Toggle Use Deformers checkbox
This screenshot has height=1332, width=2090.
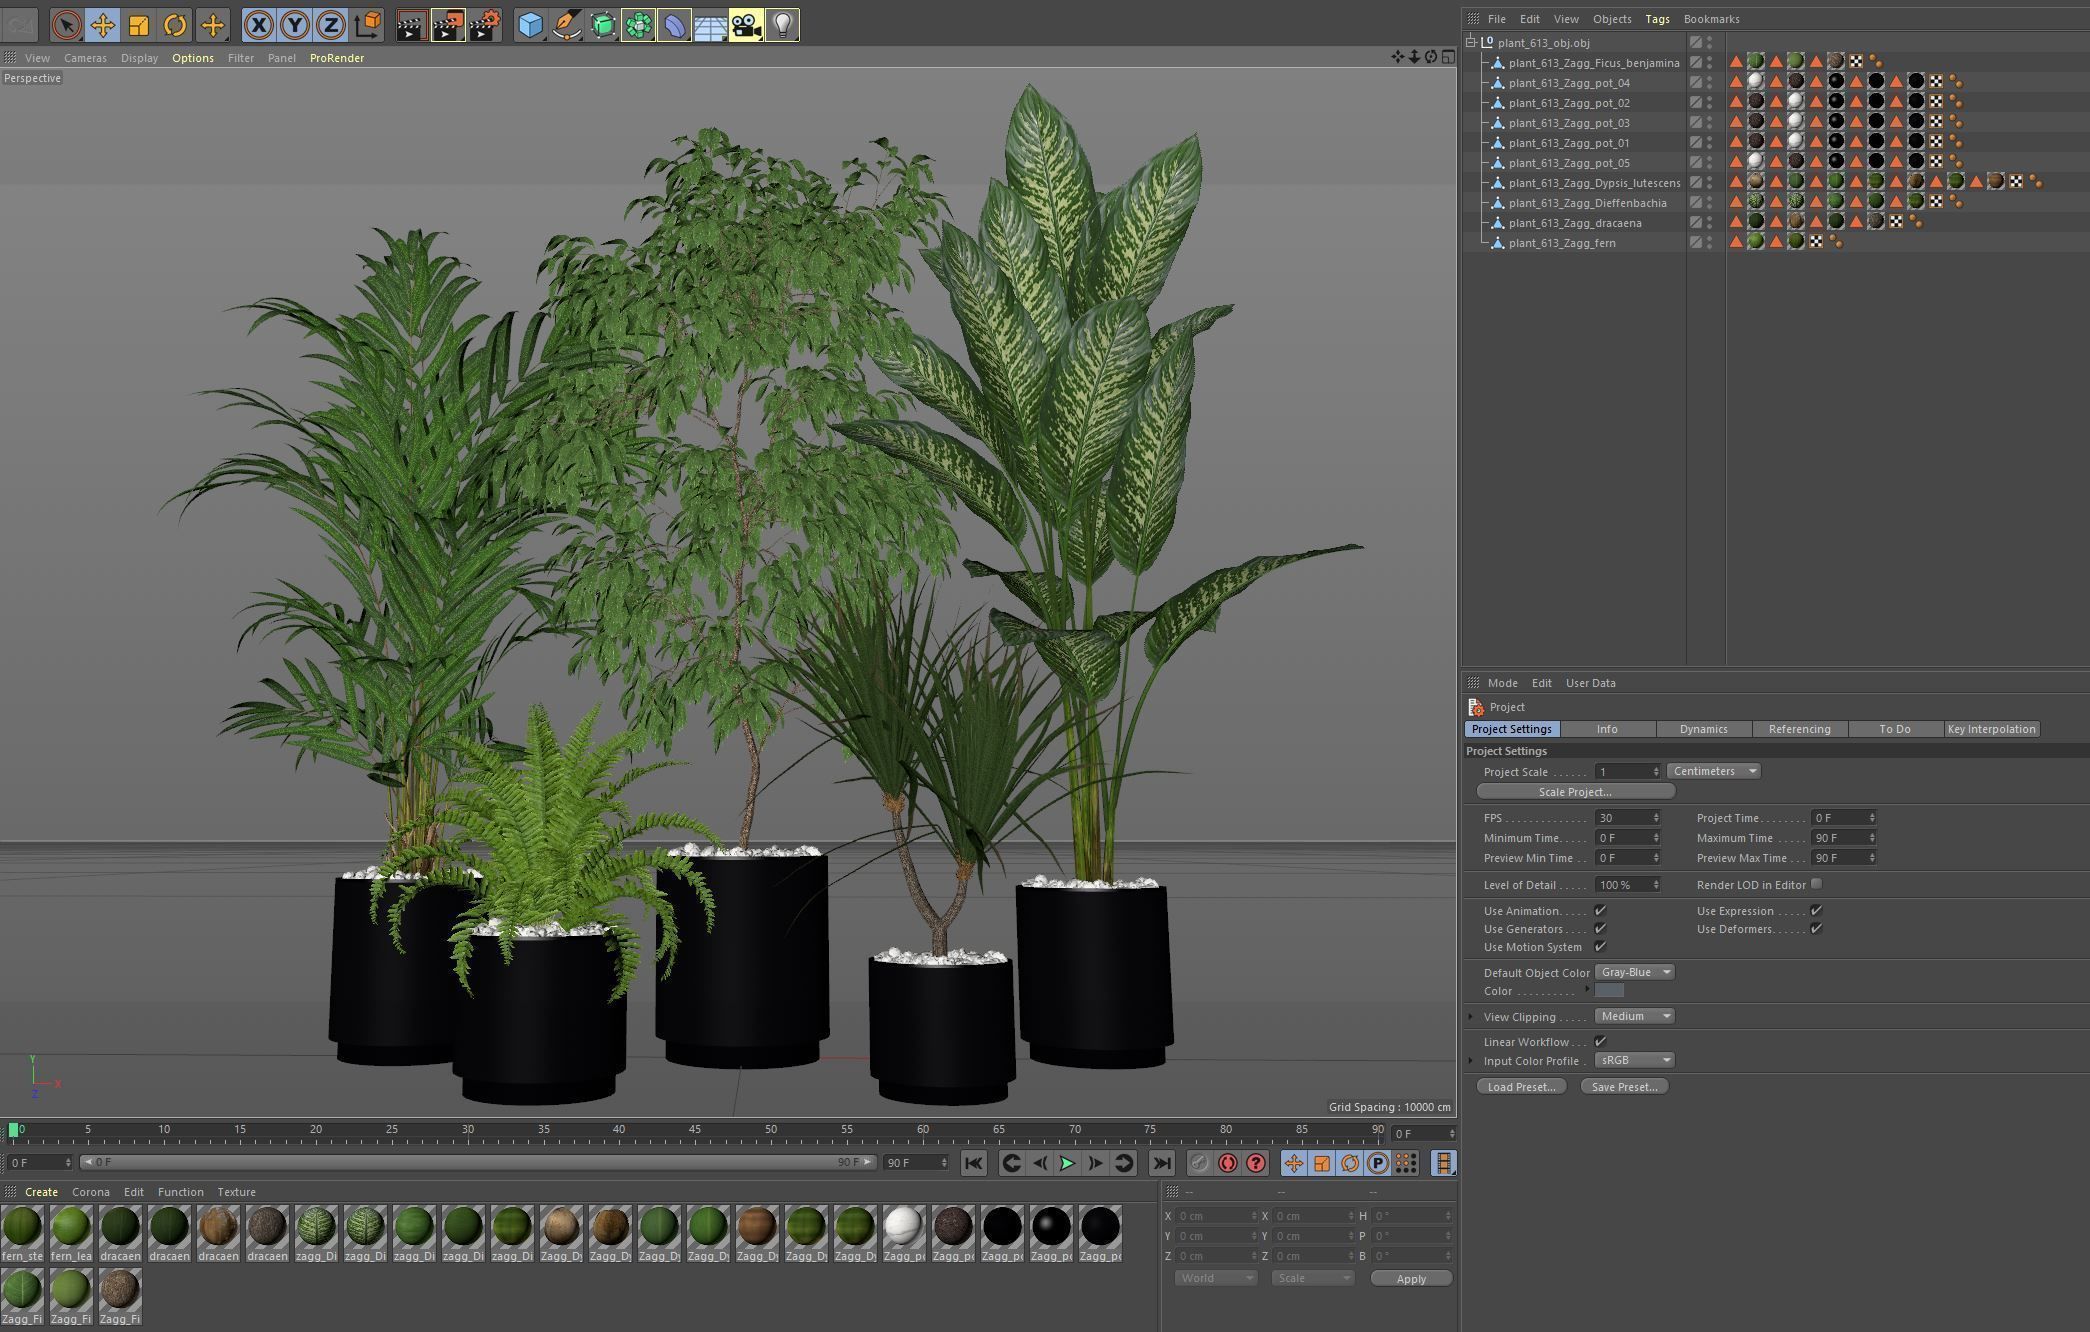1816,928
